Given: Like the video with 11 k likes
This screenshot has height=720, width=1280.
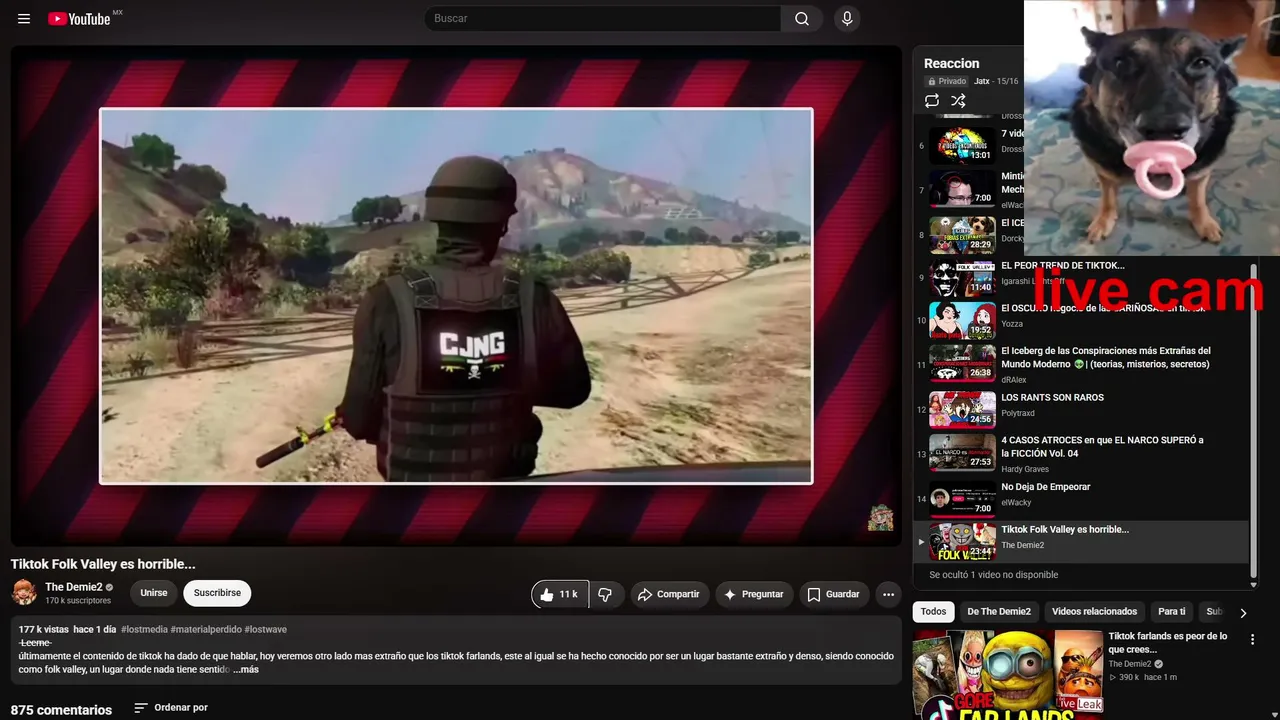Looking at the screenshot, I should [560, 594].
